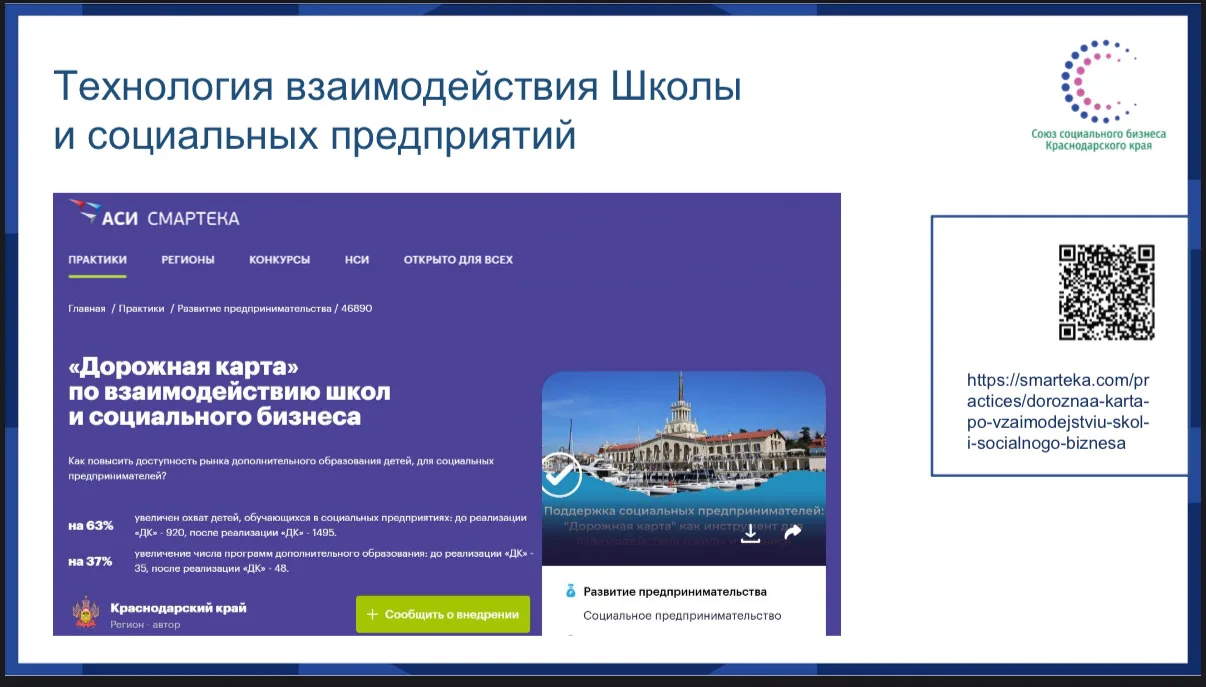Viewport: 1206px width, 687px height.
Task: Click the Краснодарский край region name
Action: click(178, 608)
